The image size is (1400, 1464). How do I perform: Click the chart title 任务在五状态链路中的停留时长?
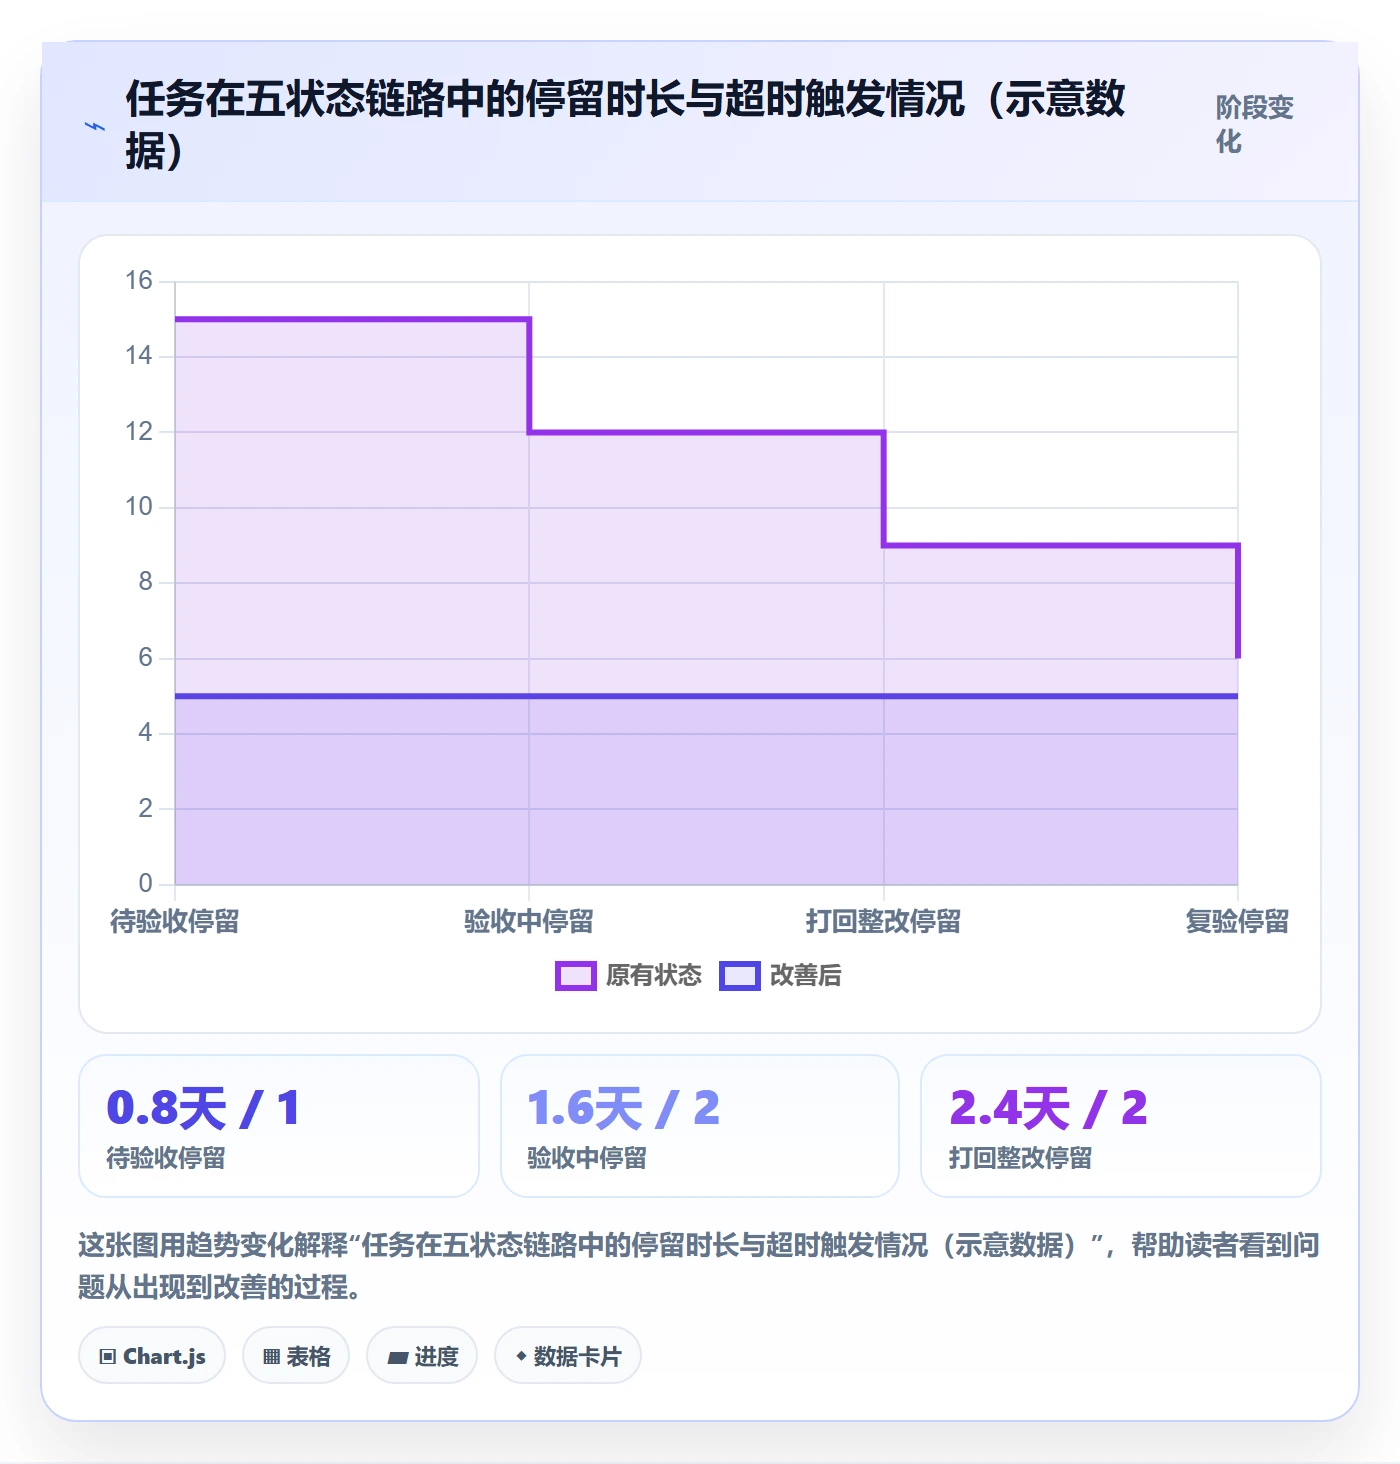click(x=625, y=126)
